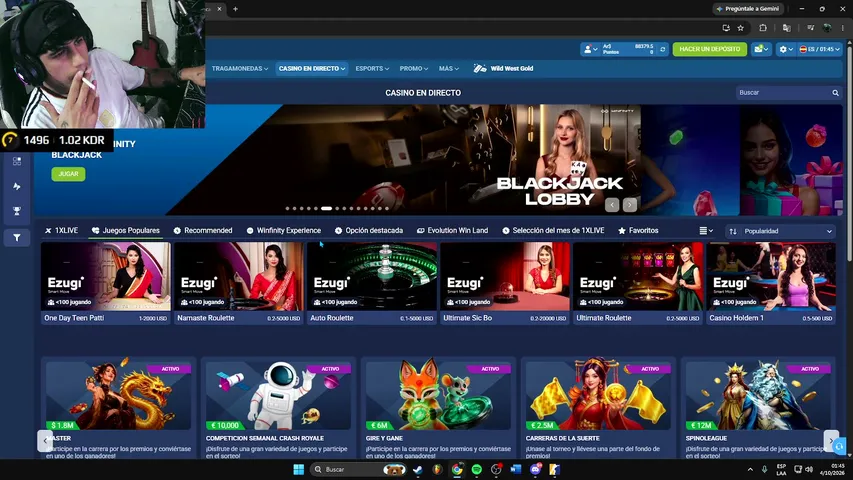Open Carreras de la Suerte tournament card
Screen dimensions: 853x480
598,408
